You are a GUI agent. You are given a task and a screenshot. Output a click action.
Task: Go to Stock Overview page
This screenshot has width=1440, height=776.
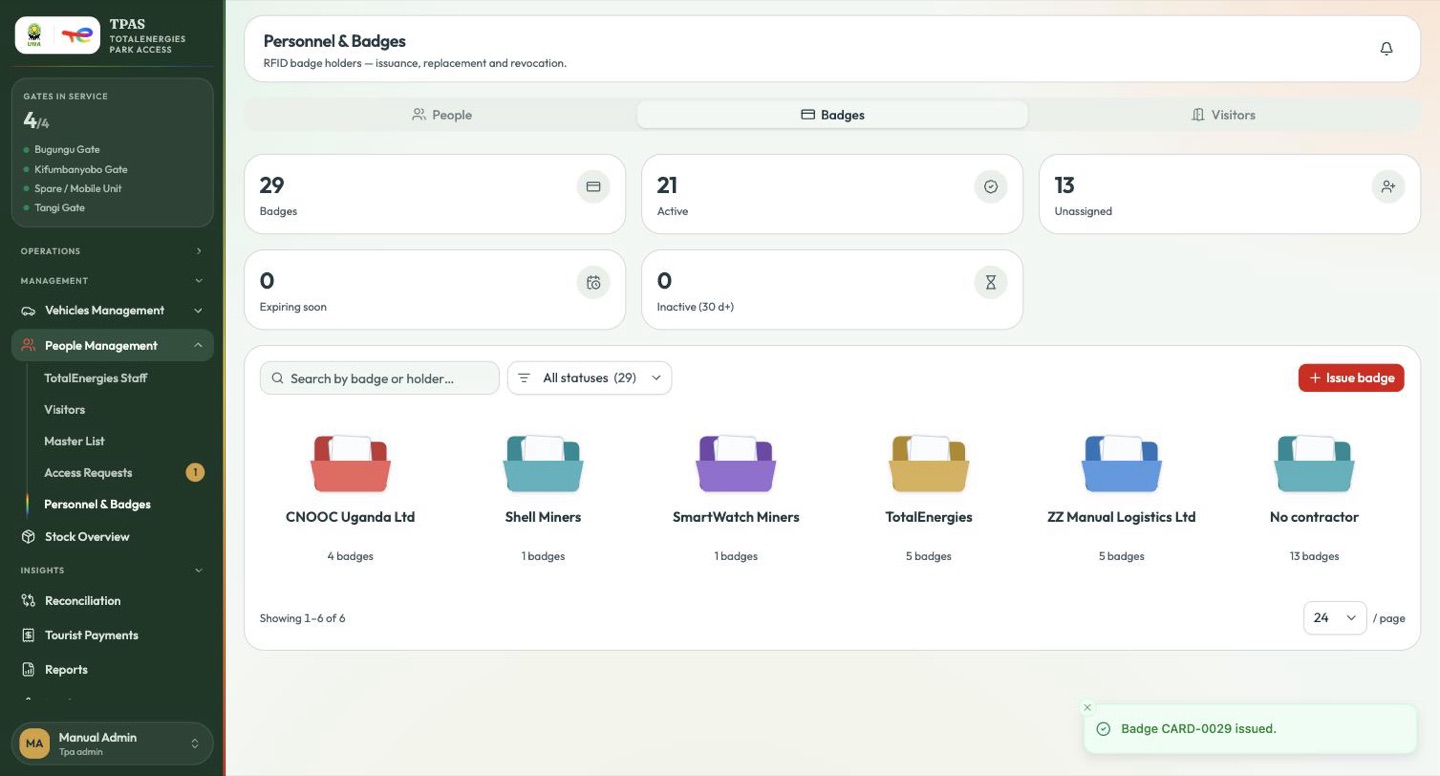pyautogui.click(x=87, y=537)
